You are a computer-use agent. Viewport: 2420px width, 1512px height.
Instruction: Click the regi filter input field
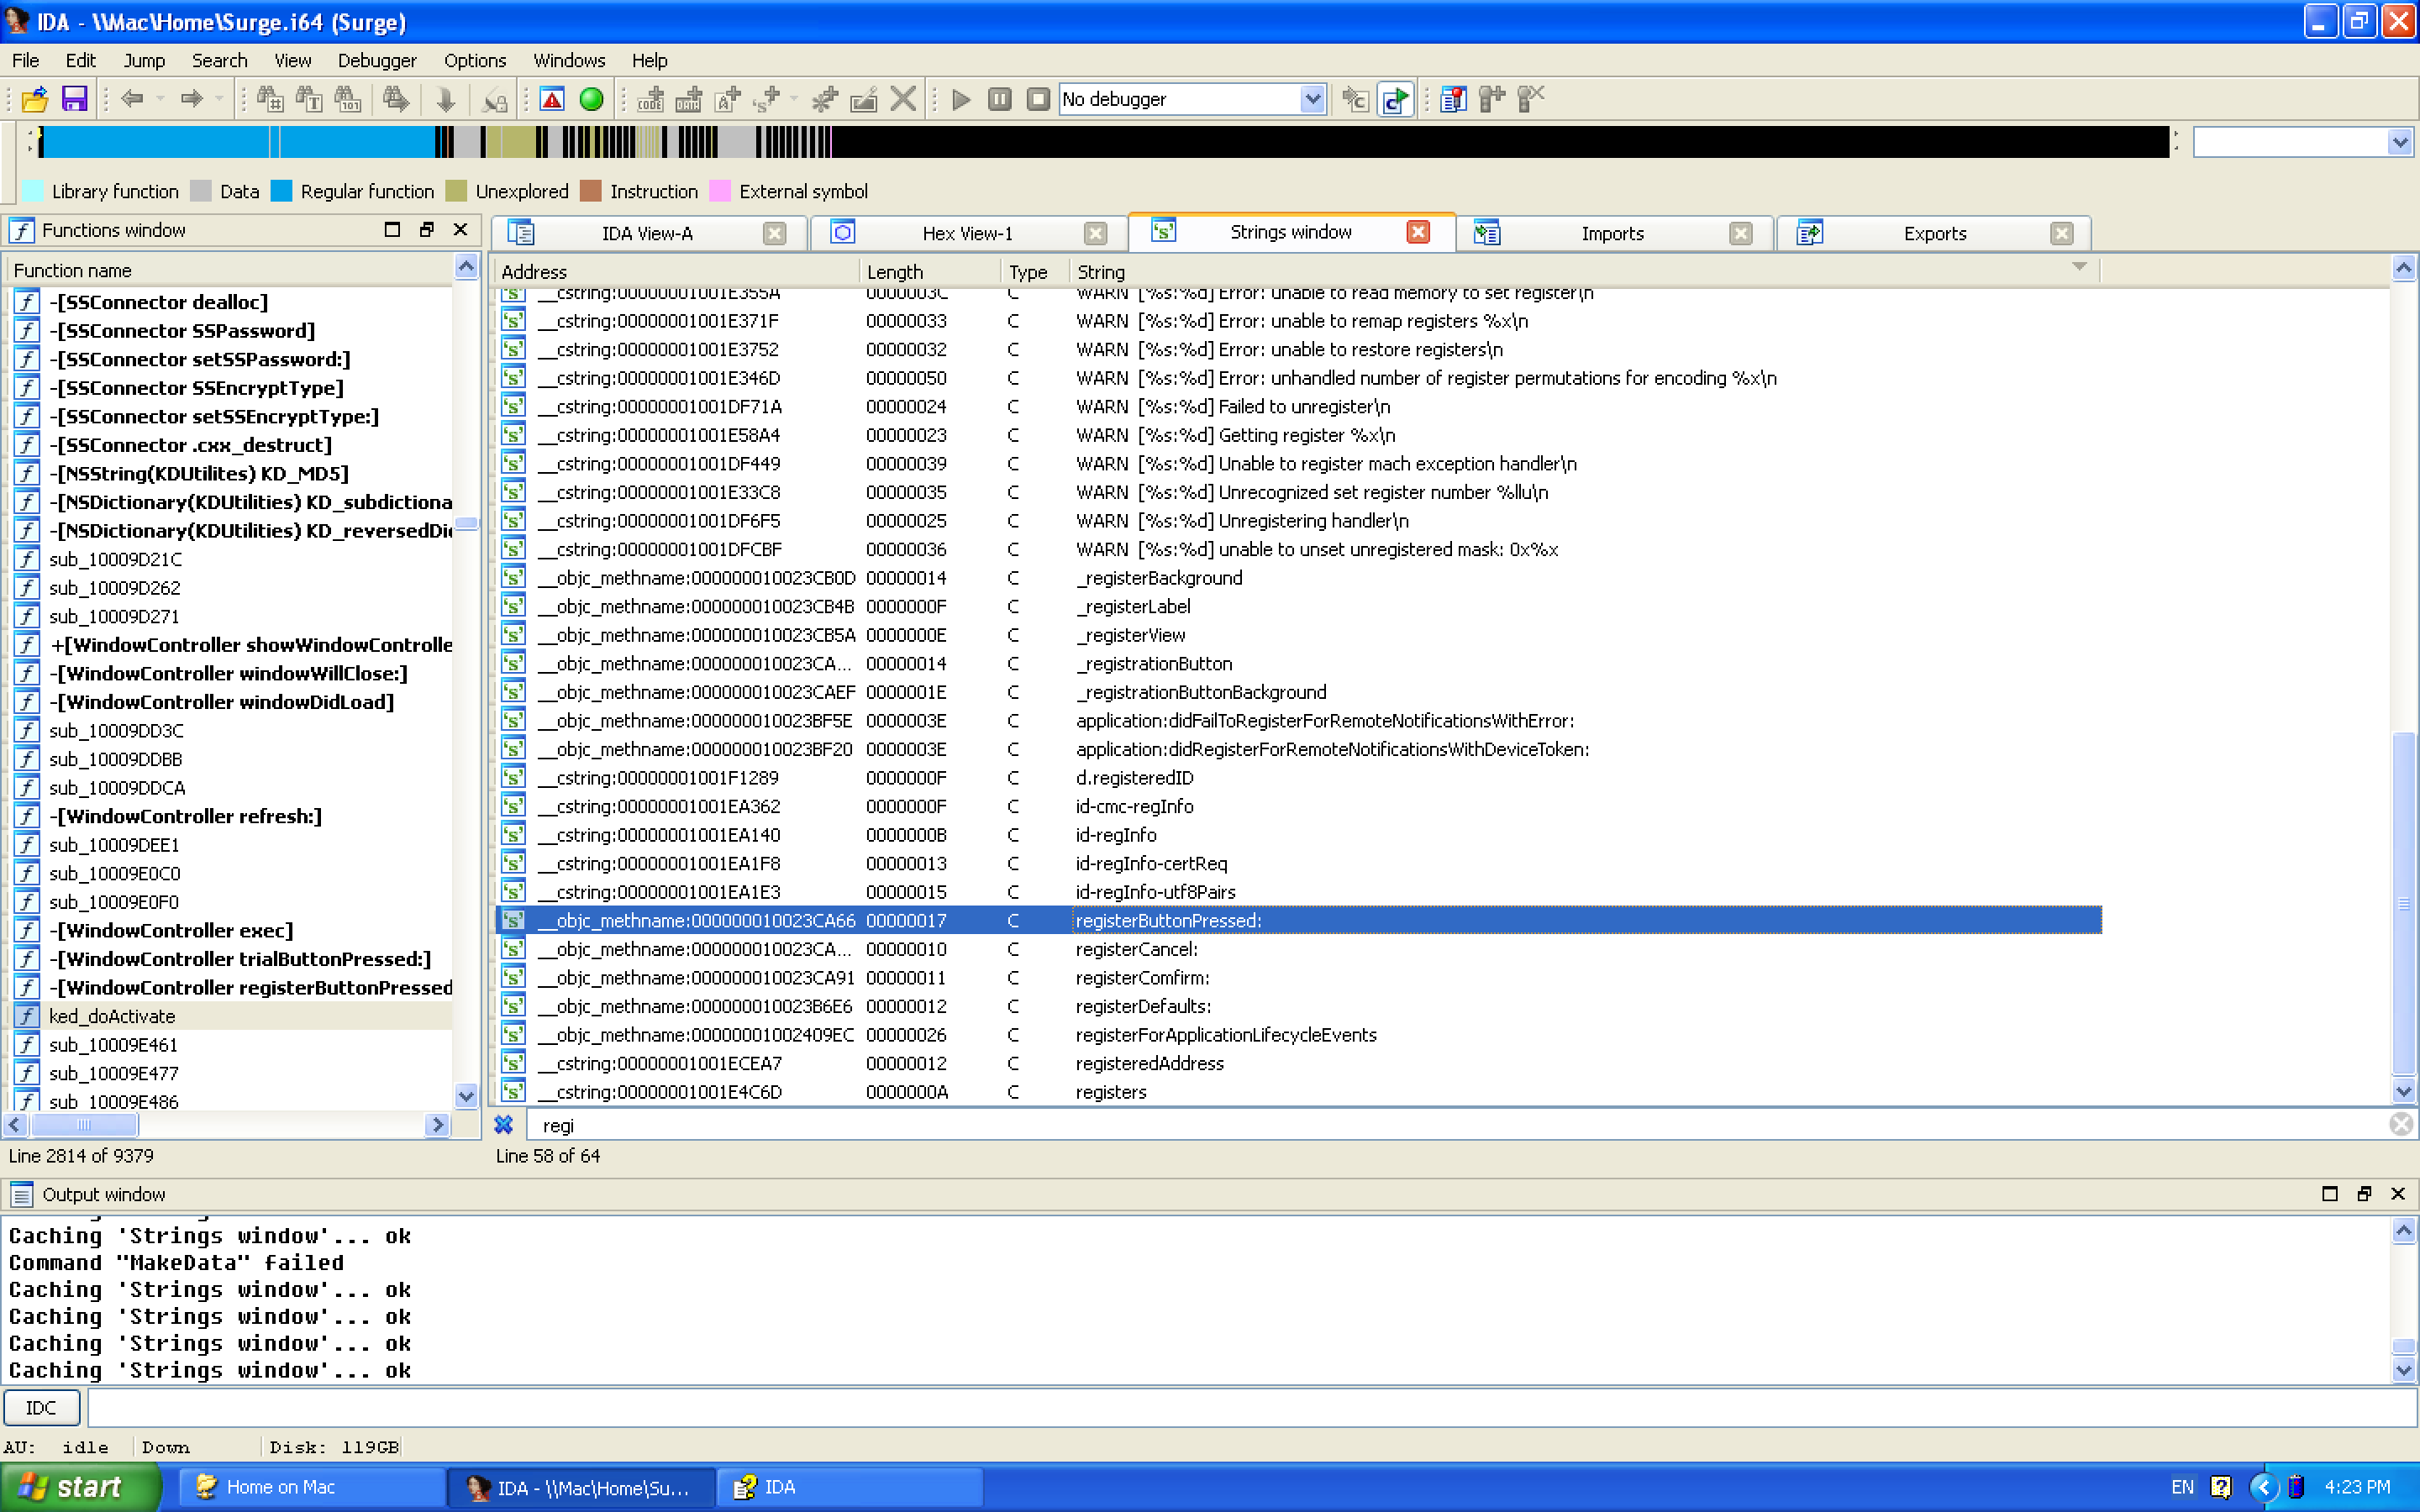pos(1000,1124)
